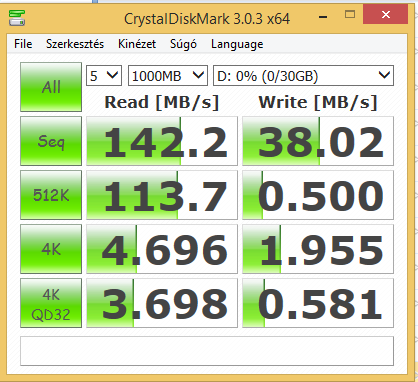This screenshot has width=418, height=382.
Task: Run all benchmarks with All button
Action: [x=51, y=87]
